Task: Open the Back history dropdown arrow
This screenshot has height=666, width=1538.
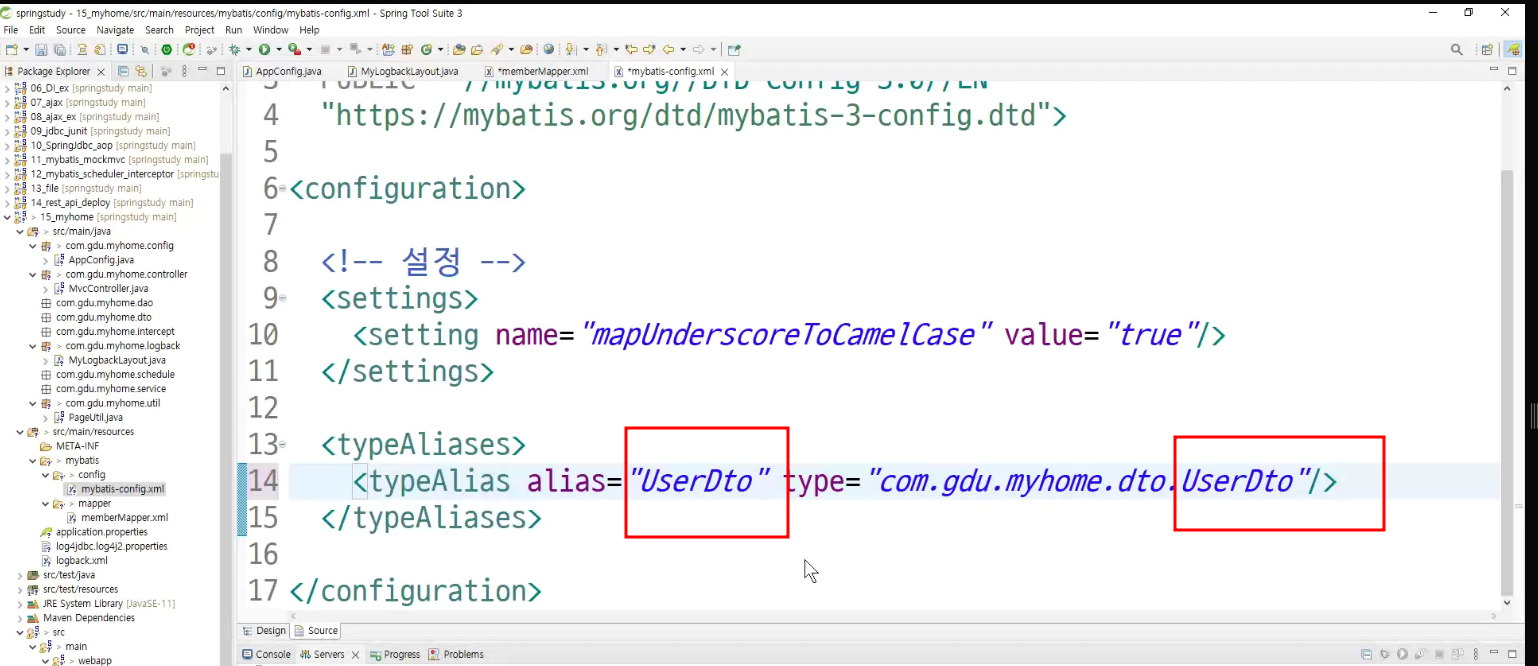Action: coord(683,49)
